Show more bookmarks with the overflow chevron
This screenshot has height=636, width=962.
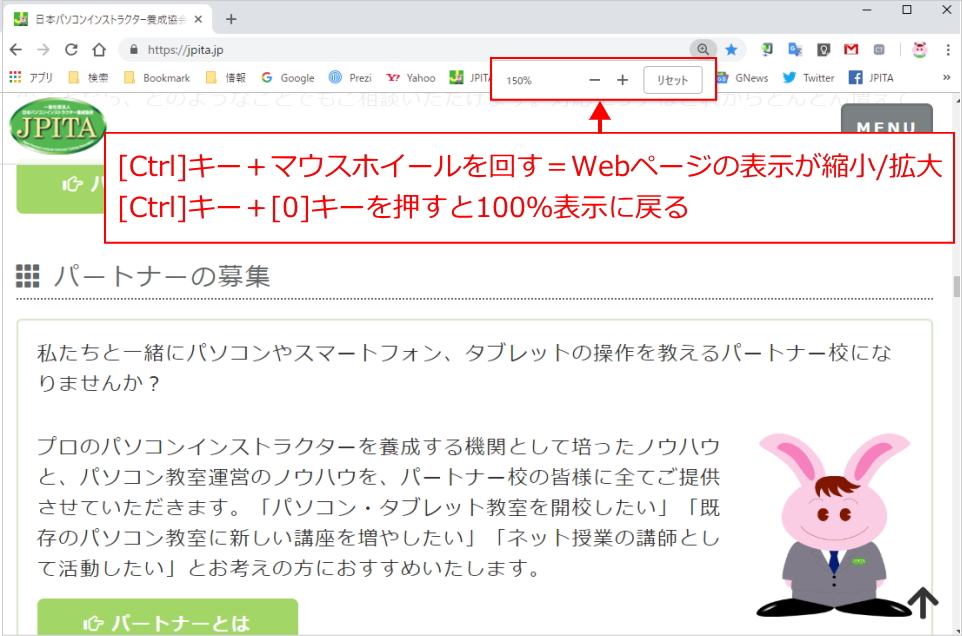(x=946, y=77)
